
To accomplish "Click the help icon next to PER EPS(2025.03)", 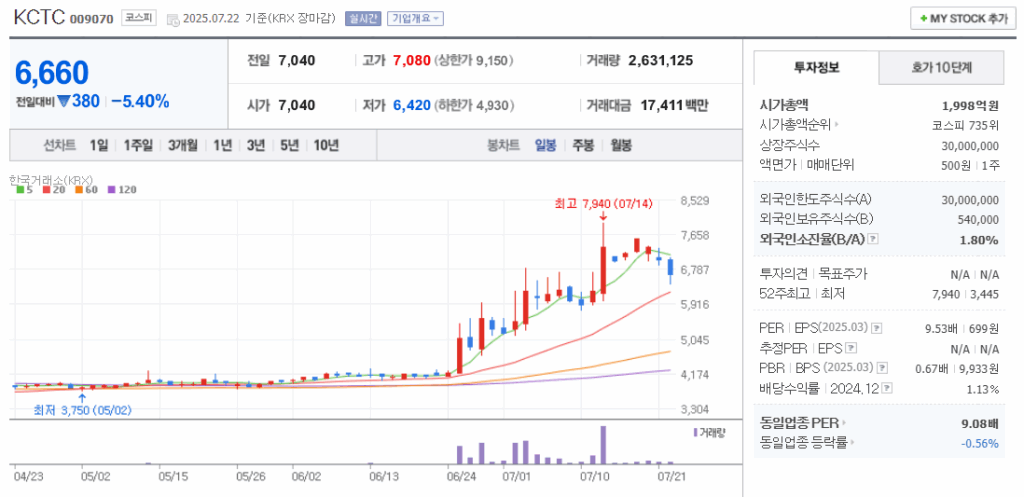I will click(877, 328).
